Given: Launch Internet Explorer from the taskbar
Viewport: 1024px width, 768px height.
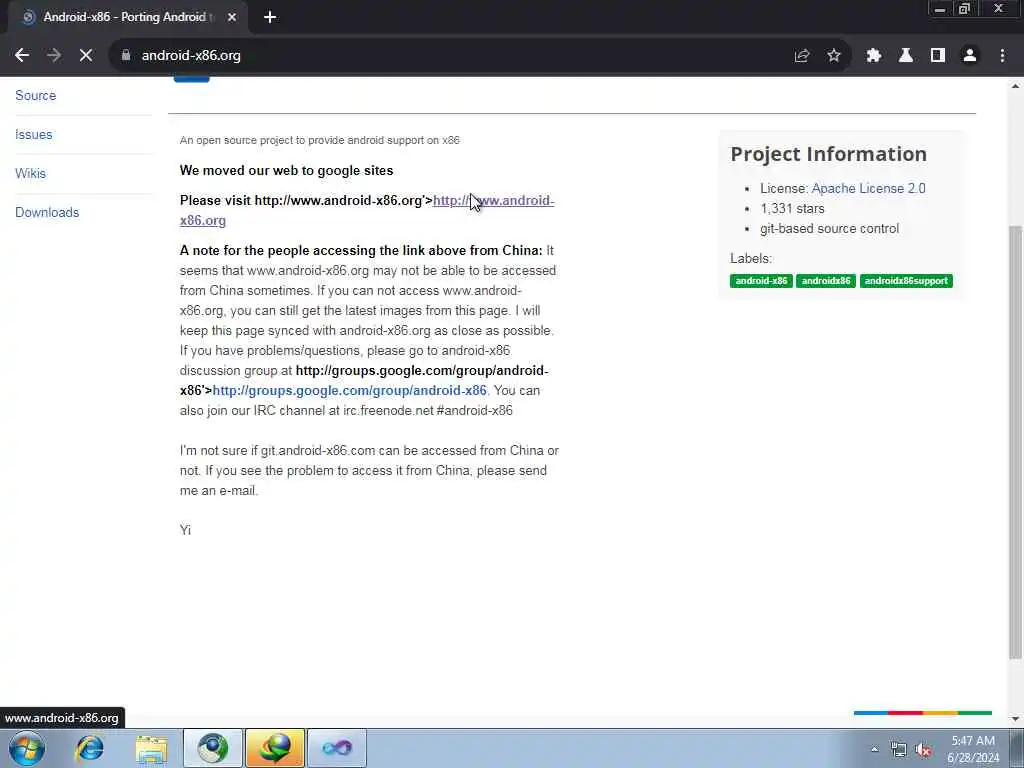Looking at the screenshot, I should point(89,748).
